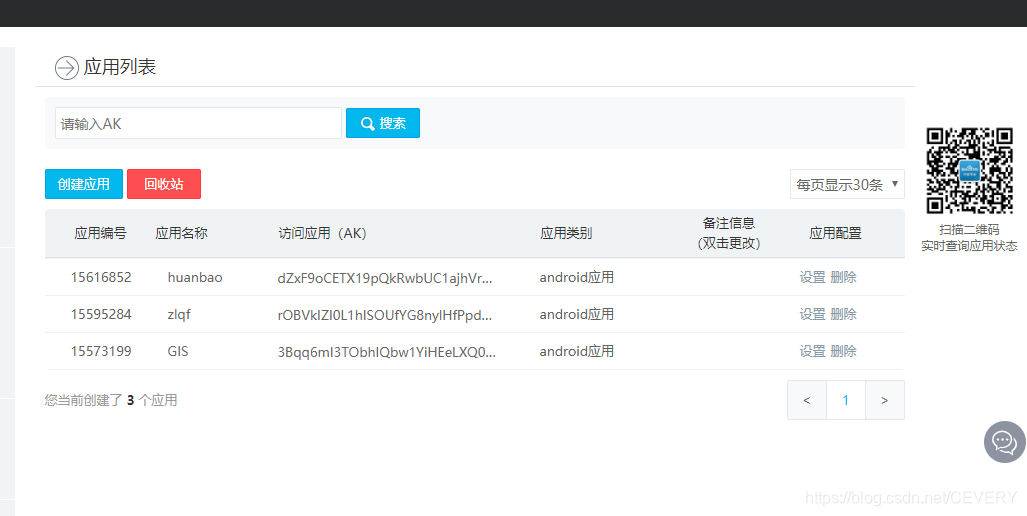Image resolution: width=1027 pixels, height=516 pixels.
Task: Go to the next page arrow
Action: click(x=885, y=400)
